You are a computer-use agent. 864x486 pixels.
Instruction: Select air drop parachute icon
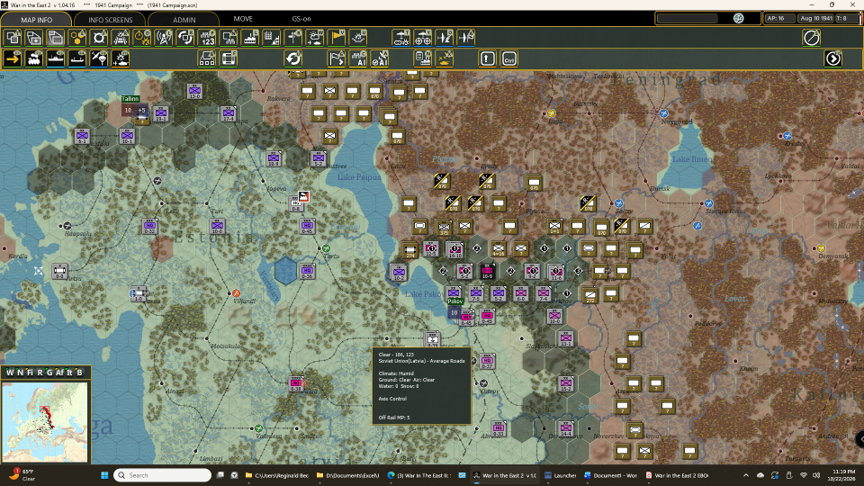click(x=99, y=58)
